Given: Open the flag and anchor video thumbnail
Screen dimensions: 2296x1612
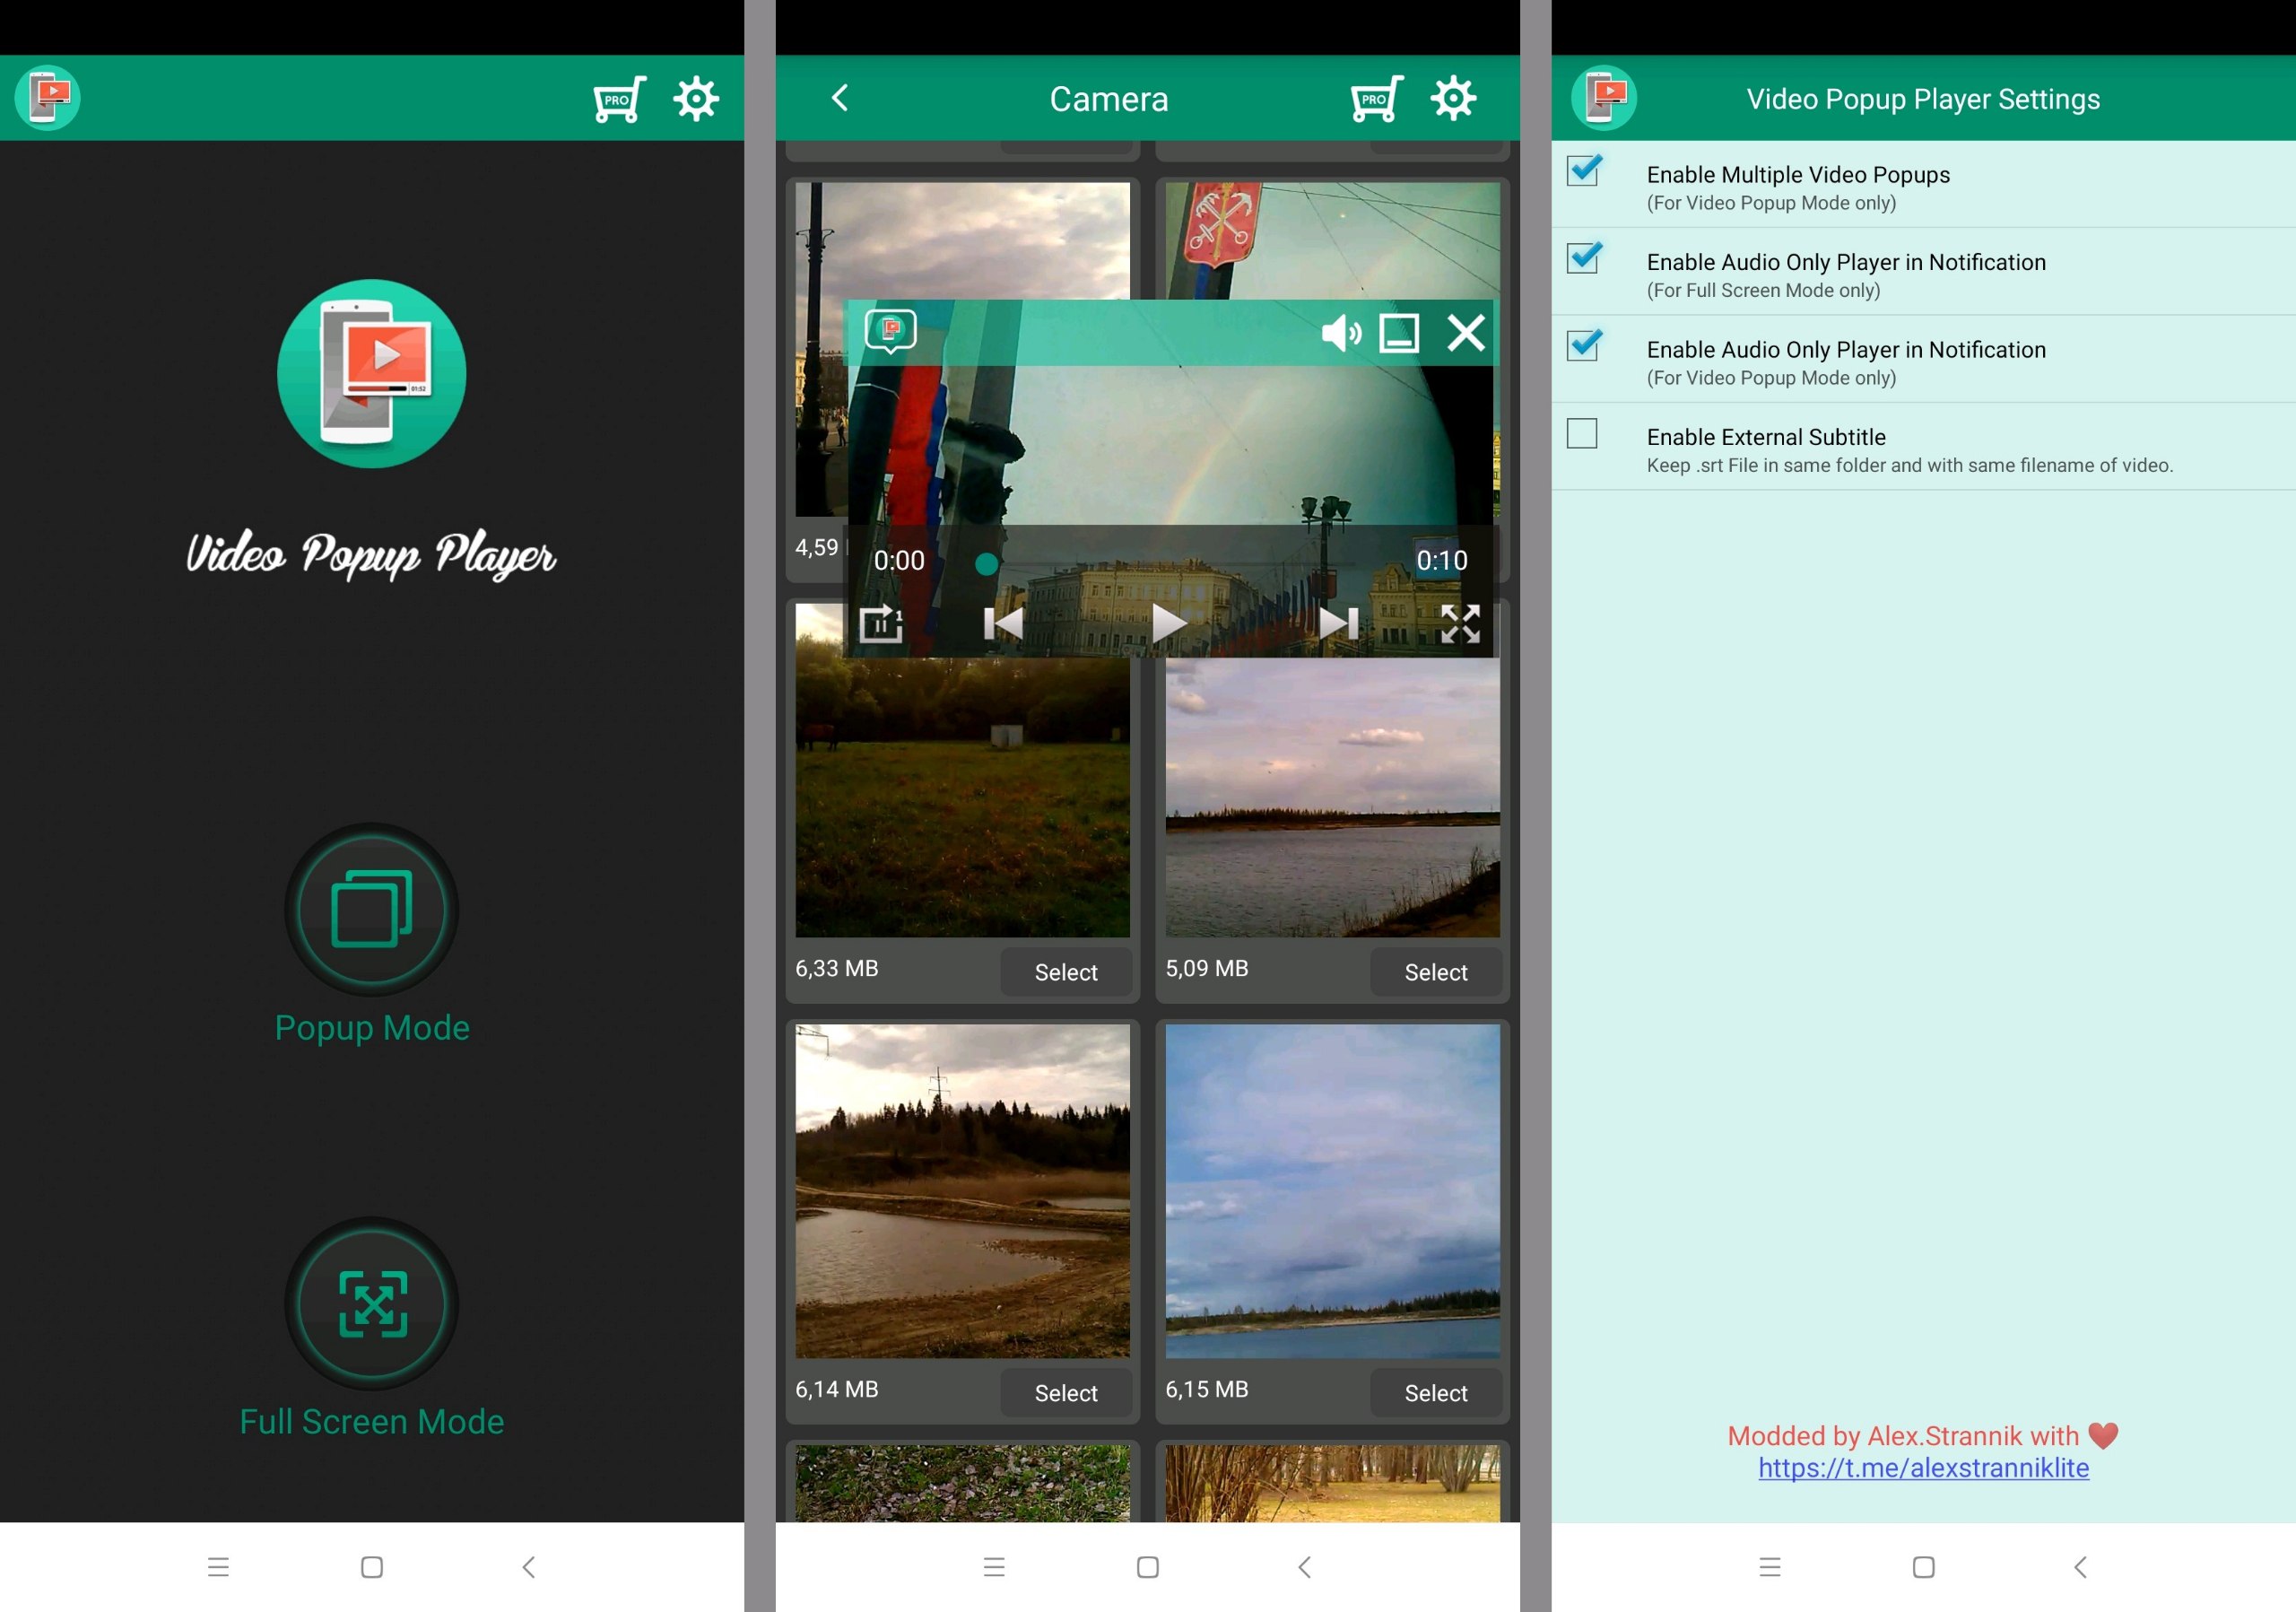Looking at the screenshot, I should [1332, 240].
